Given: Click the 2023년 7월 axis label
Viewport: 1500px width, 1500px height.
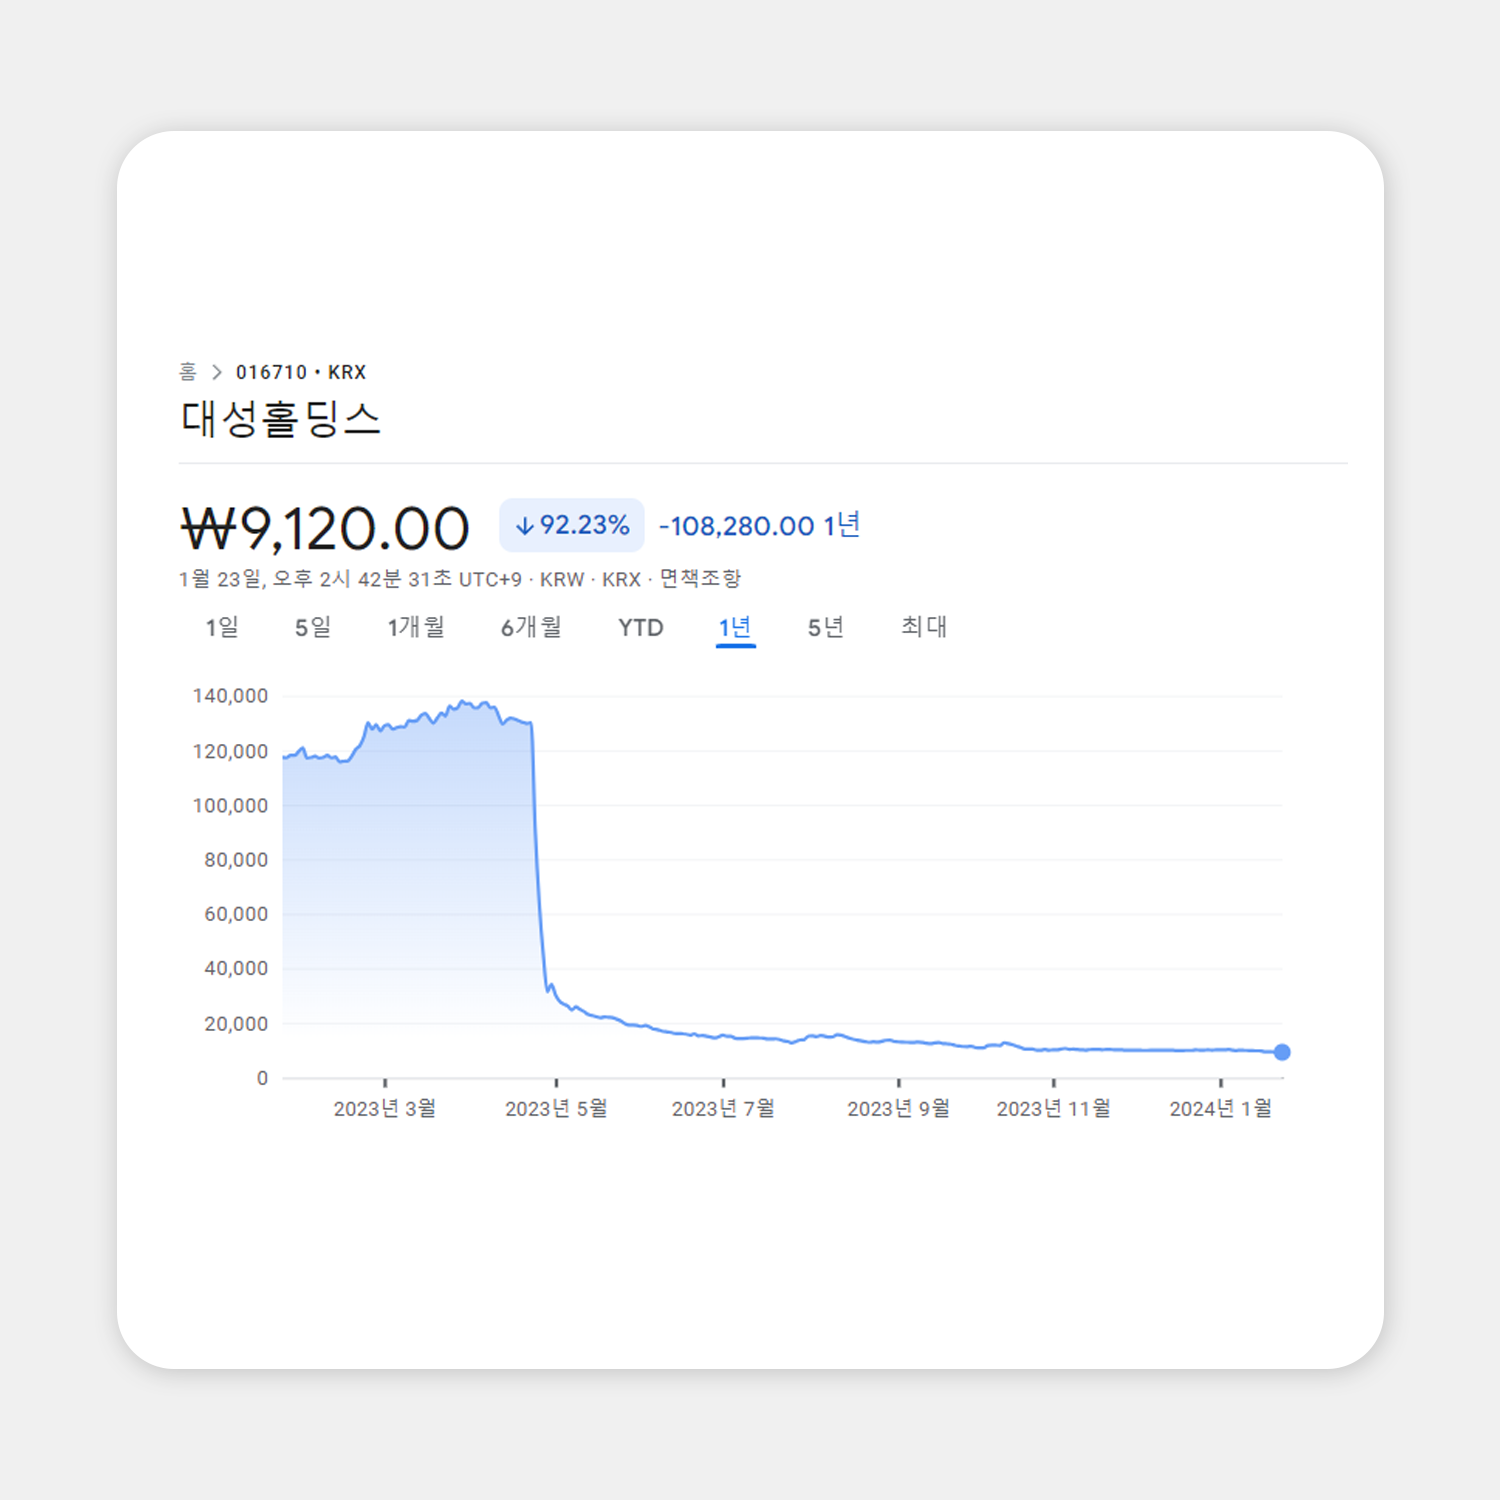Looking at the screenshot, I should 723,1108.
